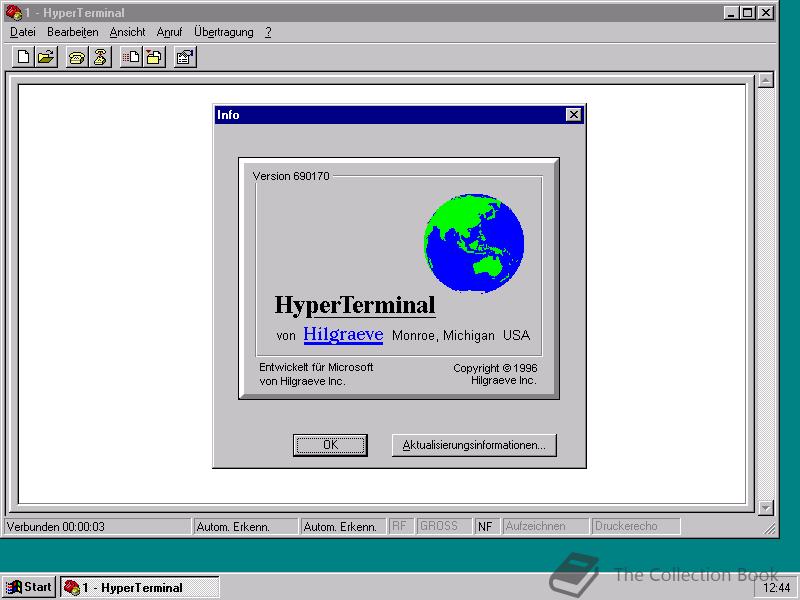800x600 pixels.
Task: Click the 12:44 taskbar clock
Action: 777,588
